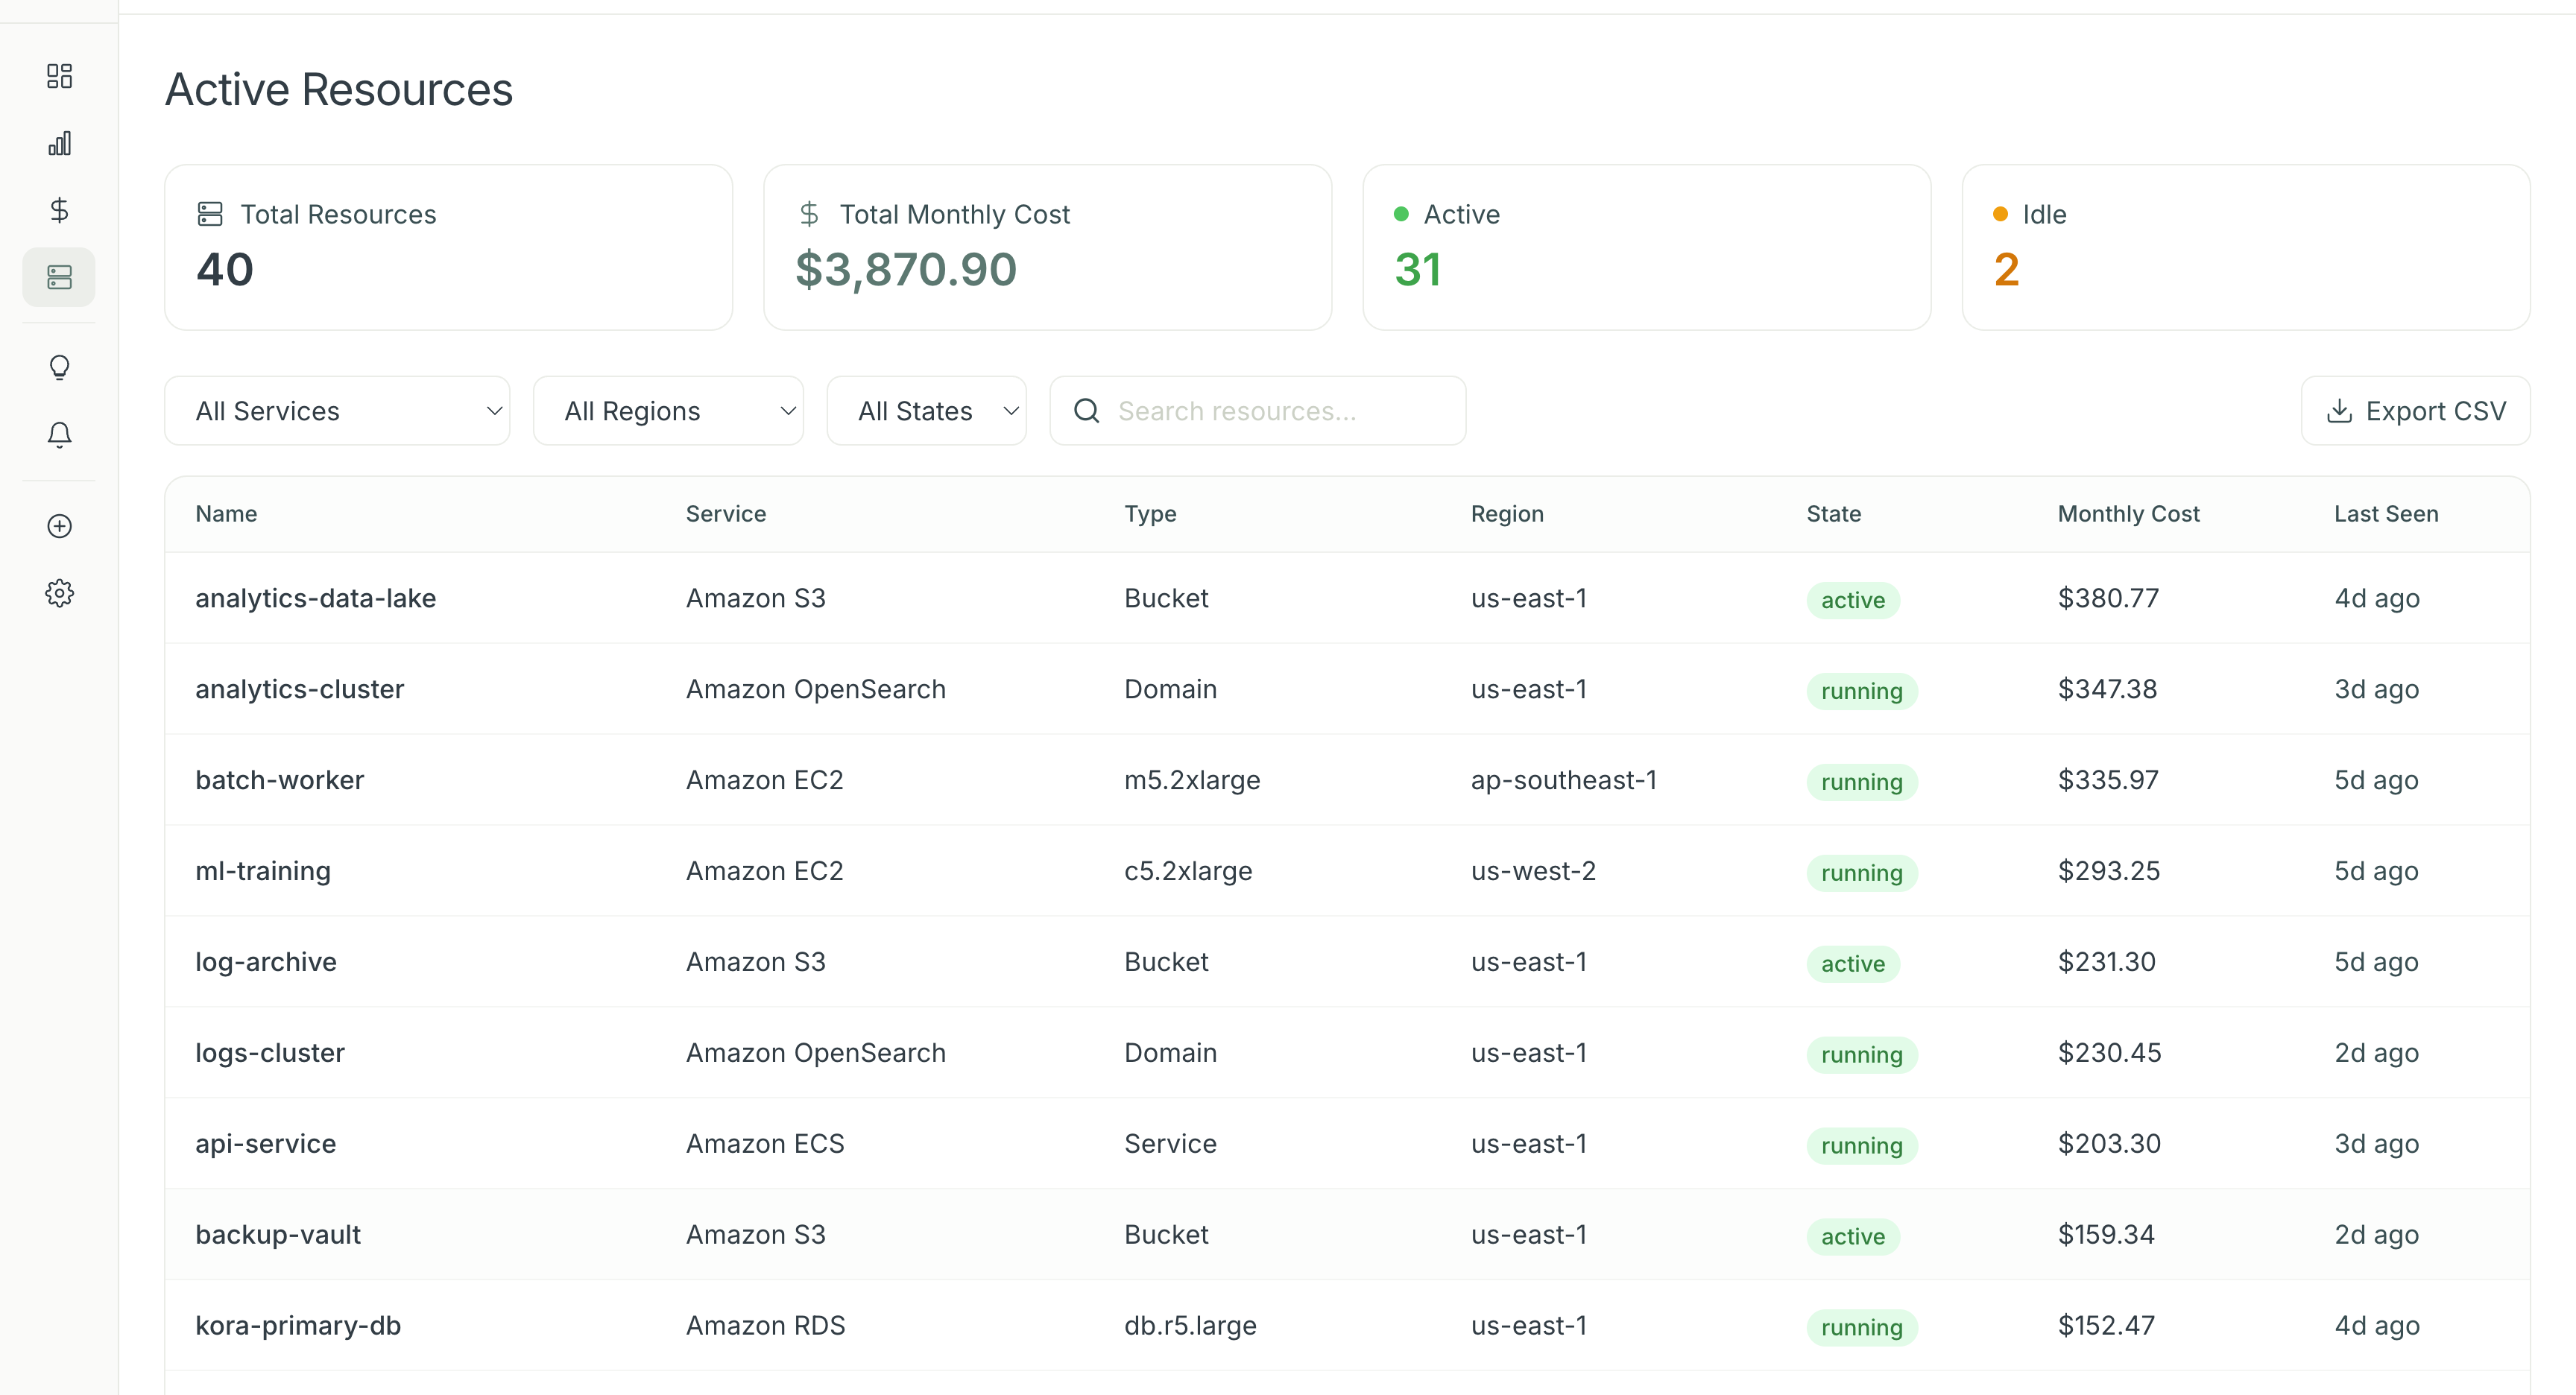Screen dimensions: 2576x1395
Task: Select the backup-vault resource name
Action: click(277, 1235)
